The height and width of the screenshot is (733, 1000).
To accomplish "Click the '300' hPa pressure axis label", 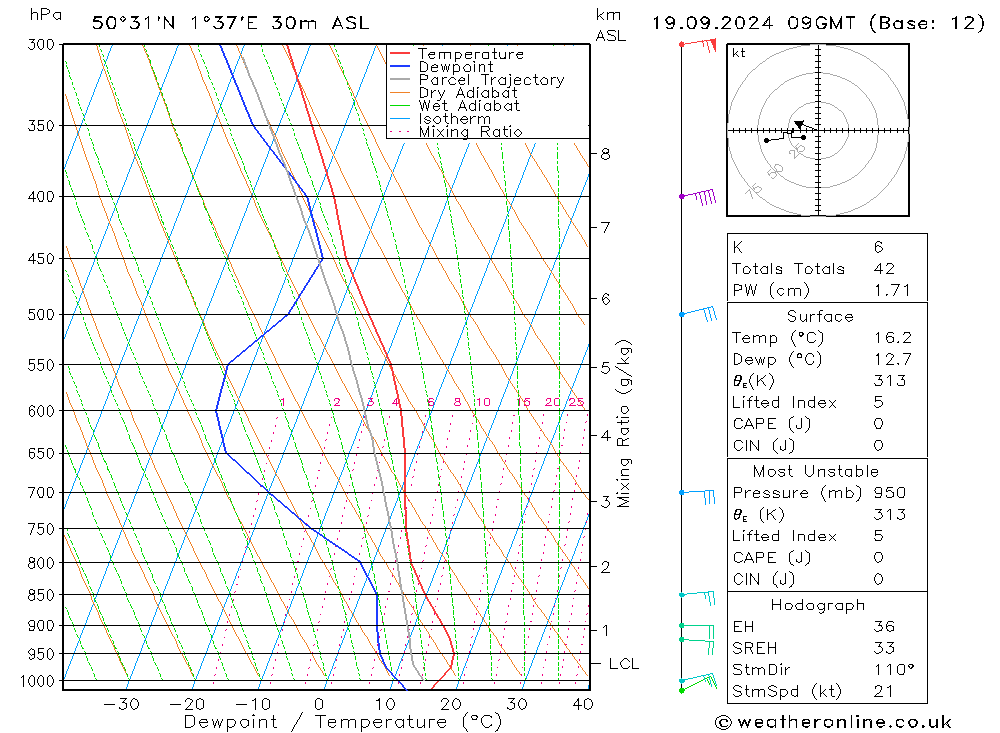I will (41, 45).
